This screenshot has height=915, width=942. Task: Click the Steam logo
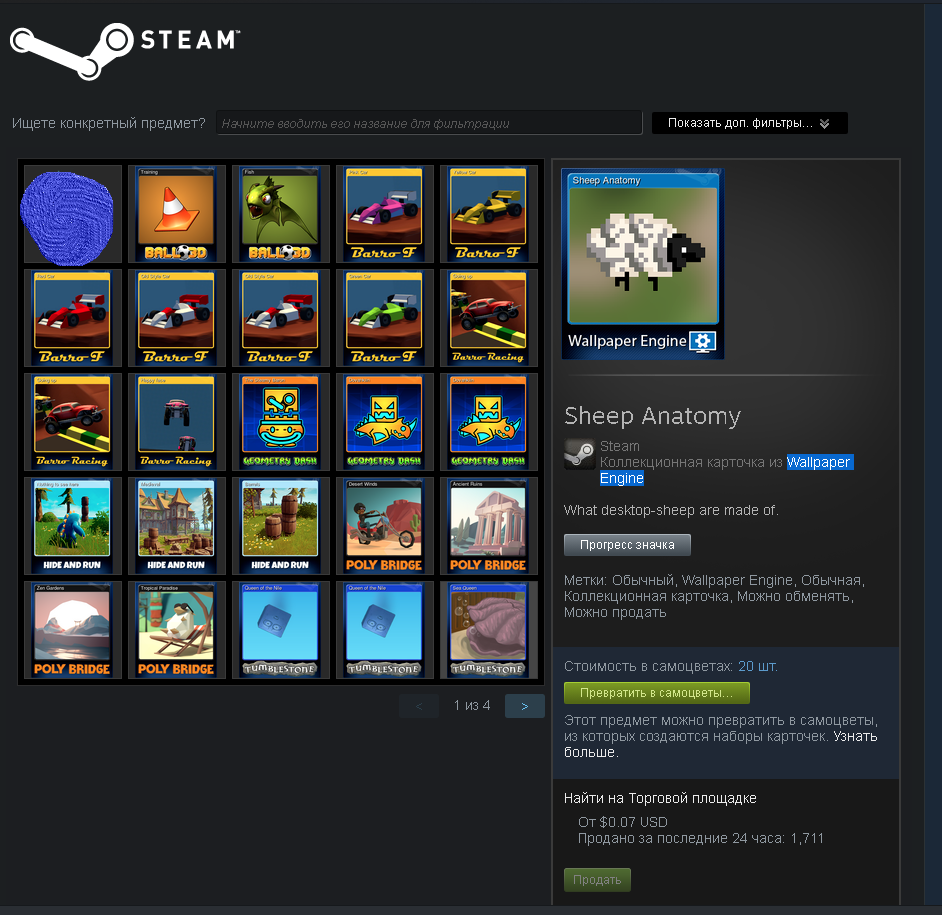pyautogui.click(x=125, y=50)
